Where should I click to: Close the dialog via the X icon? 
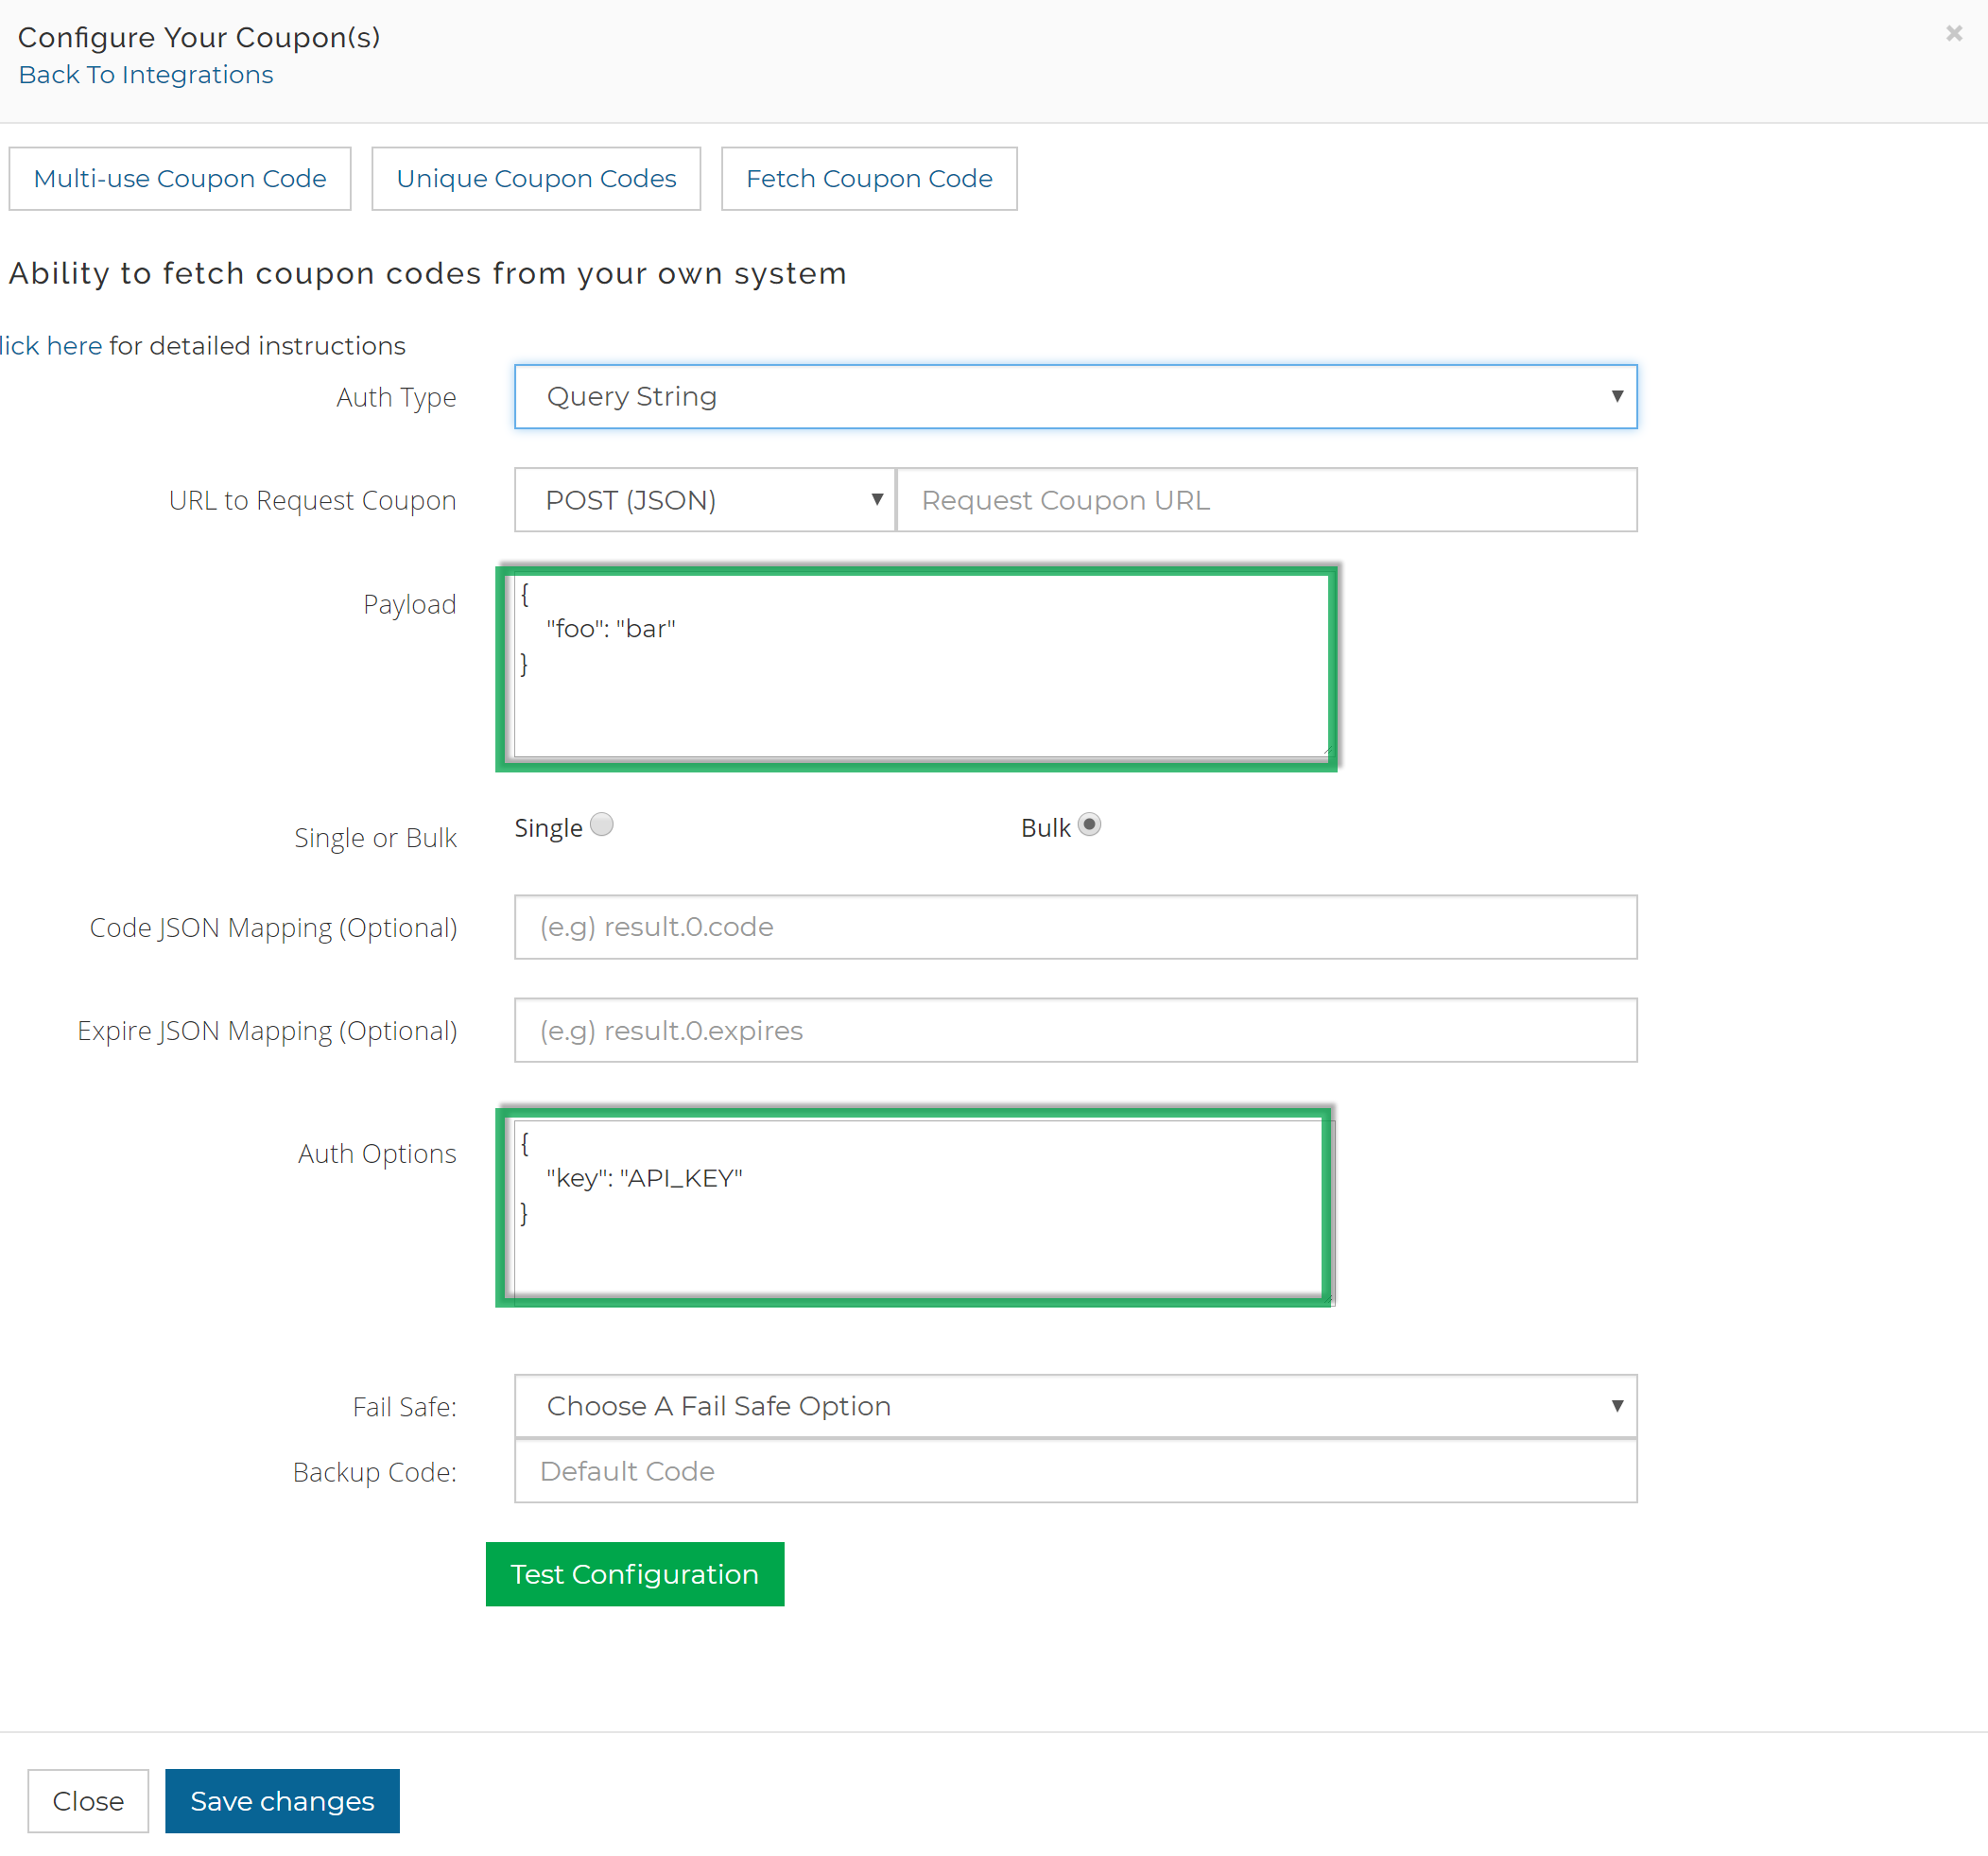pyautogui.click(x=1953, y=33)
